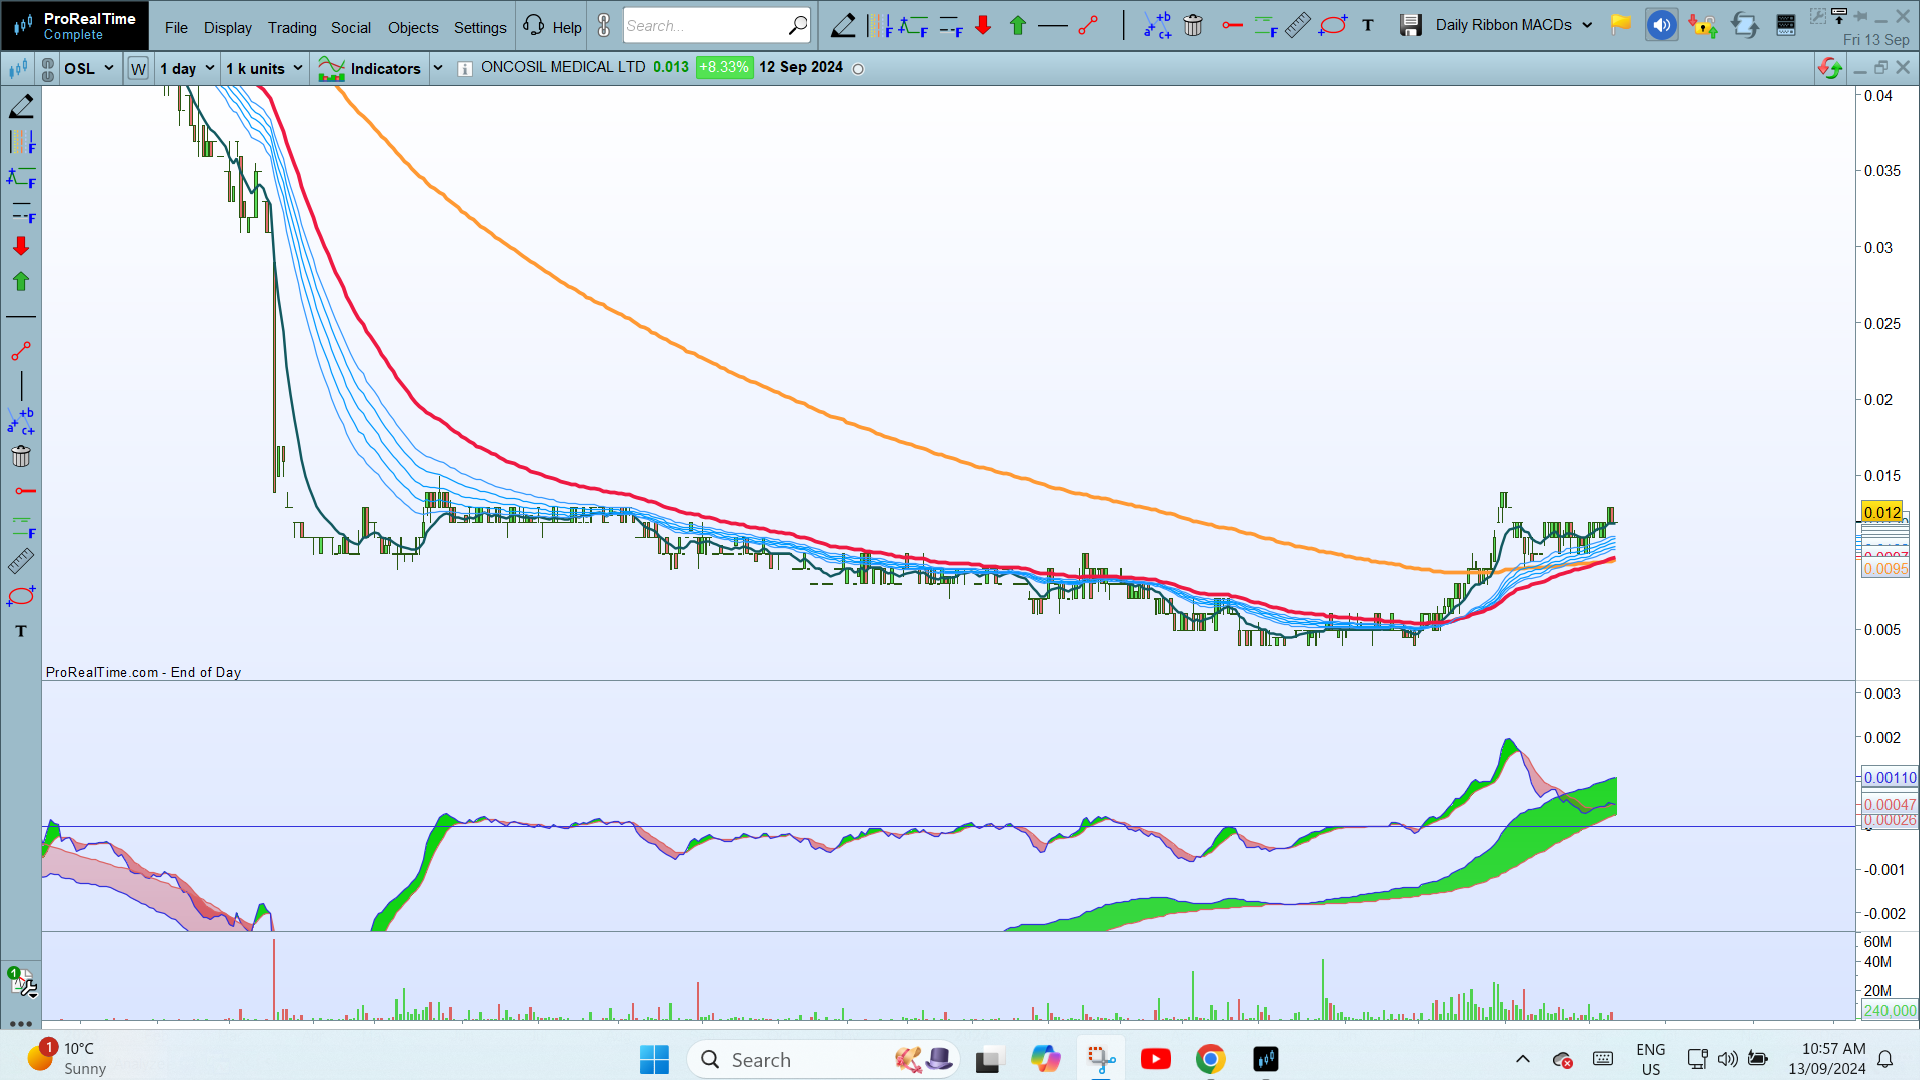Click the yellow flag alert icon
The width and height of the screenshot is (1920, 1080).
1621,24
